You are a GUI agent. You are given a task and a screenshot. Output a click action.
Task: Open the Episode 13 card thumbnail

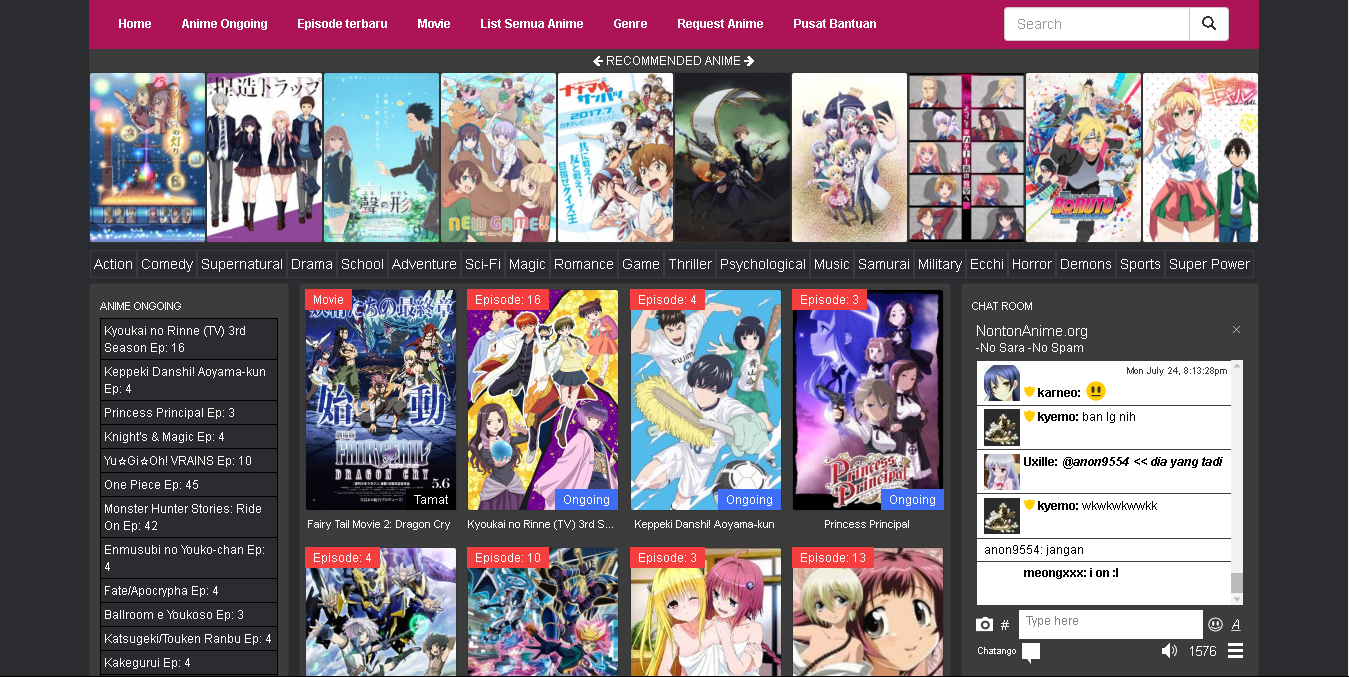pyautogui.click(x=868, y=612)
